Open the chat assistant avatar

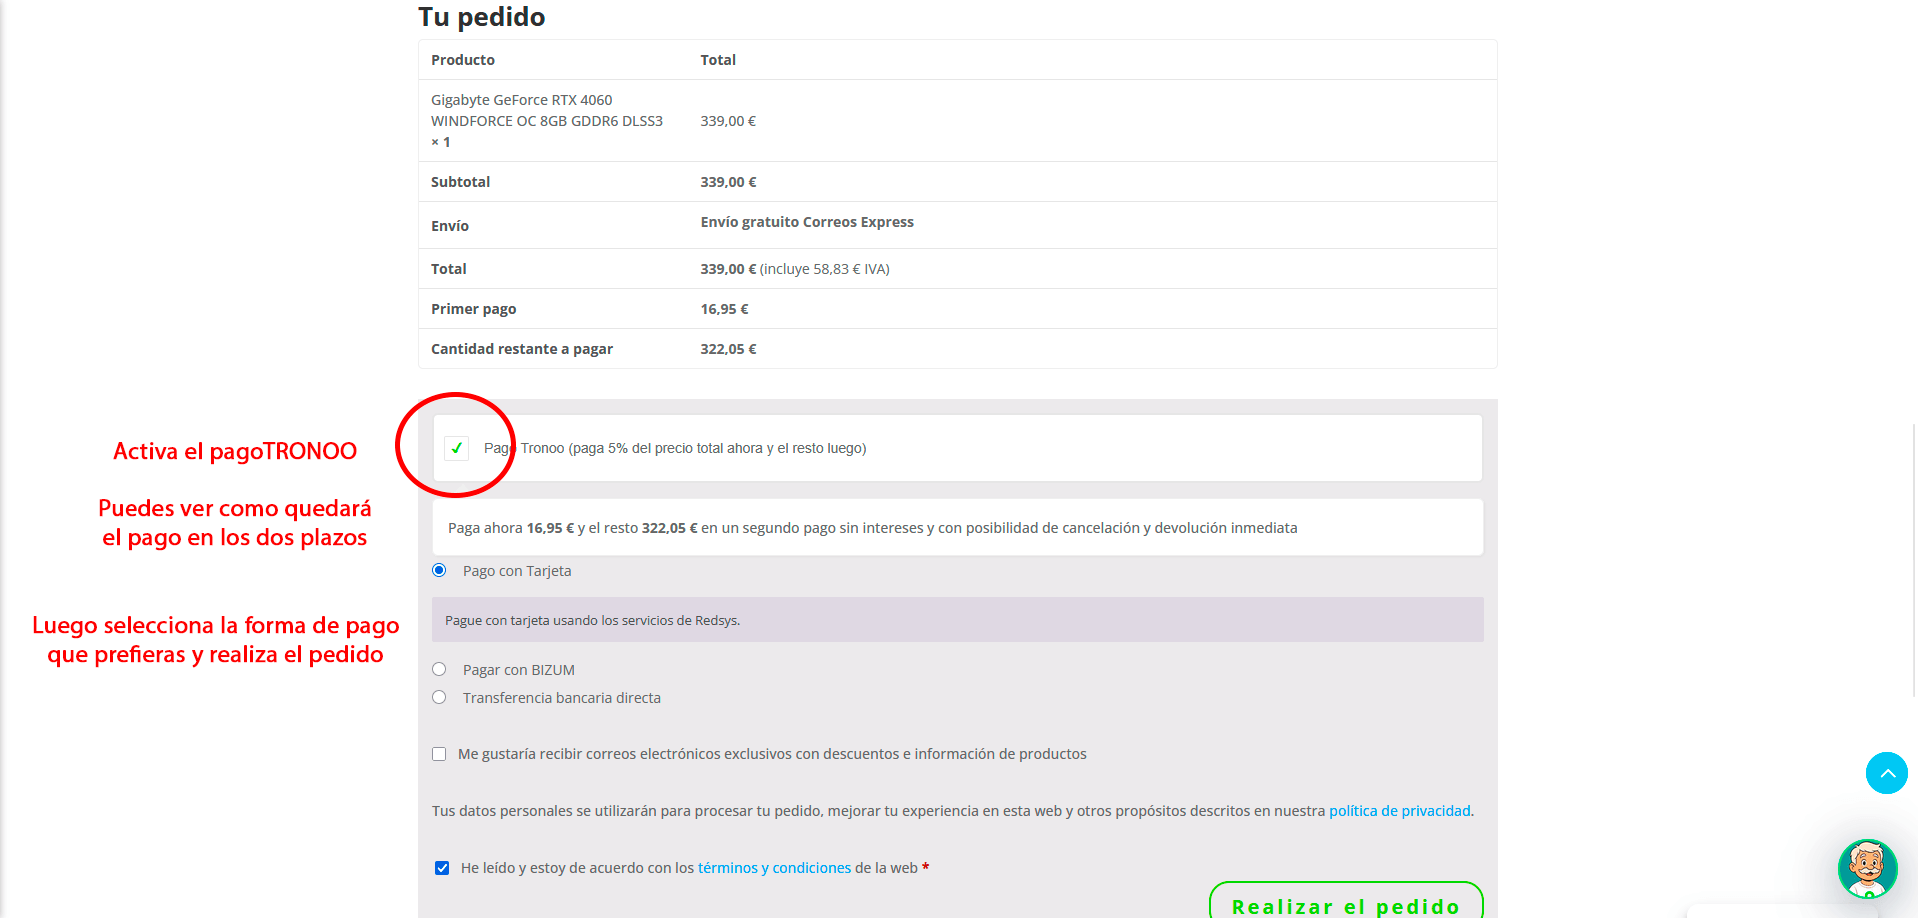(1866, 868)
